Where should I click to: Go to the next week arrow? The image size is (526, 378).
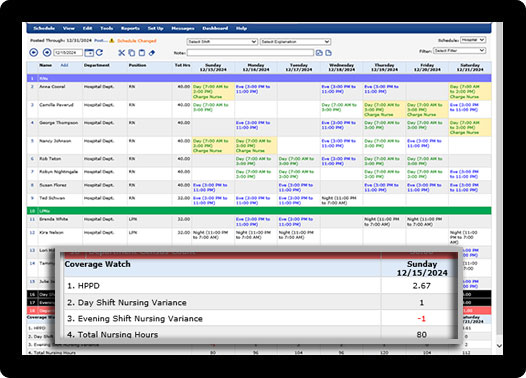pyautogui.click(x=47, y=52)
